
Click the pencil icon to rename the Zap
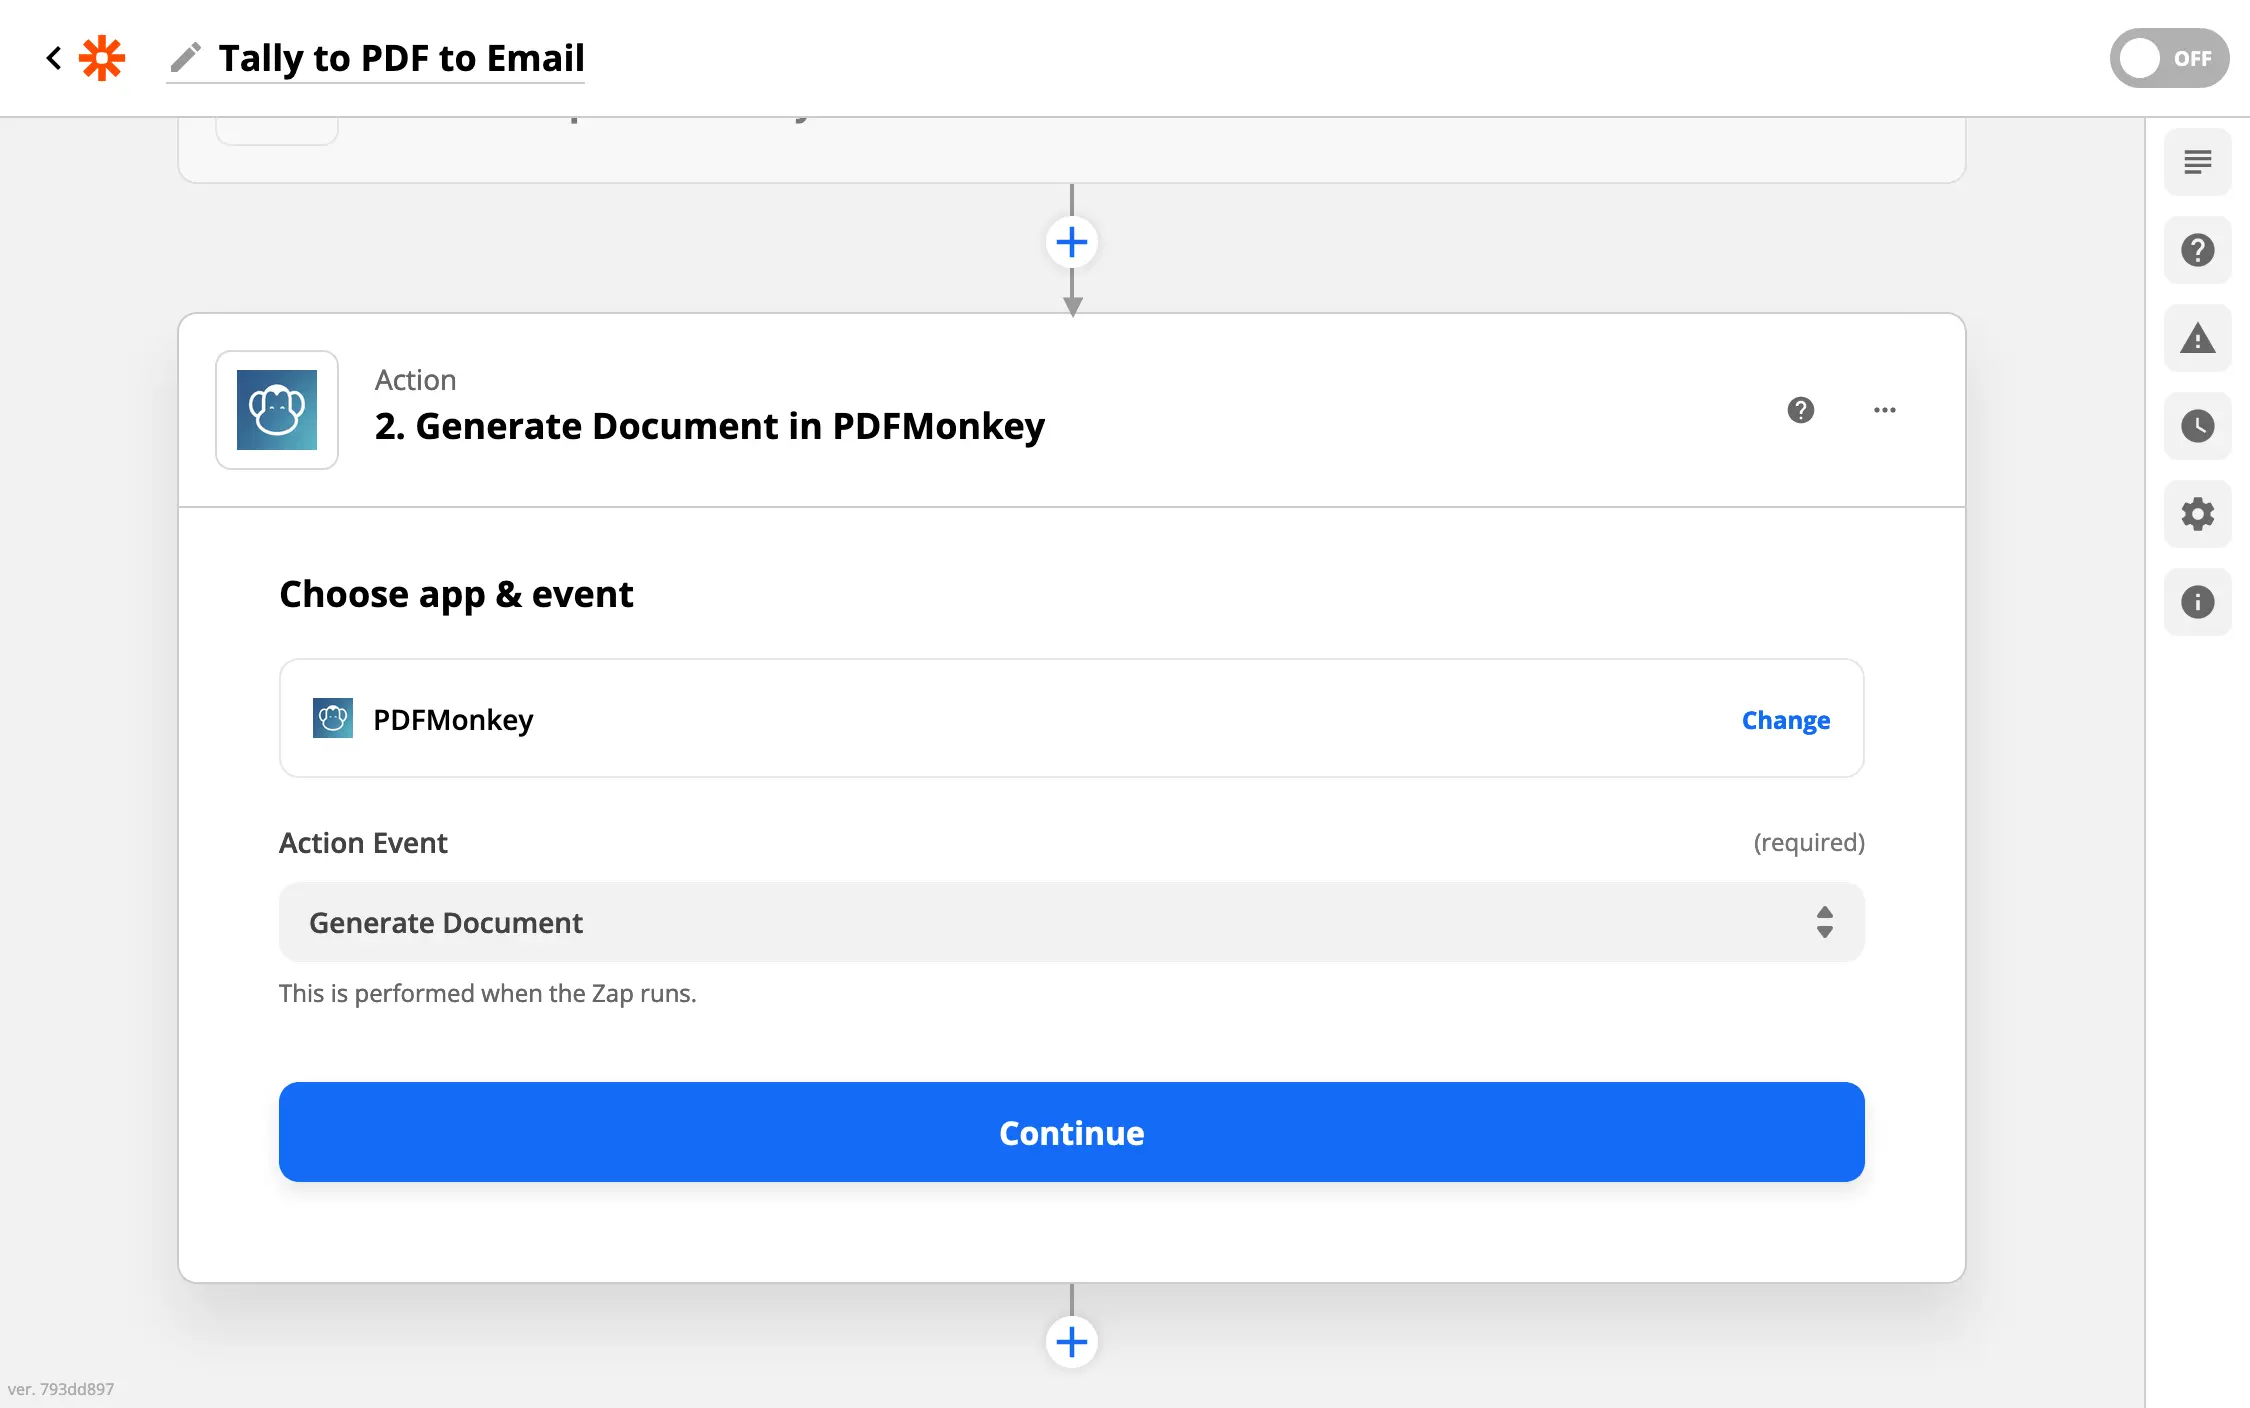pyautogui.click(x=185, y=58)
